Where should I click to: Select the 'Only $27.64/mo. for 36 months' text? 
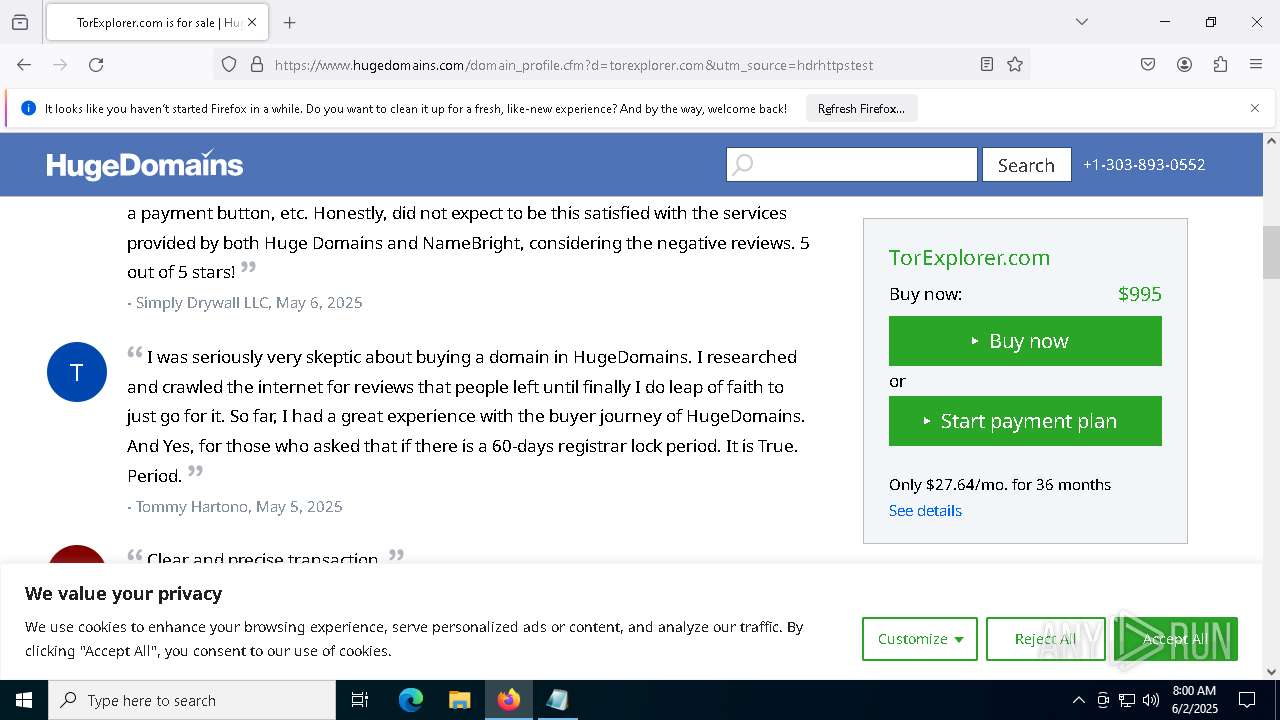[x=1000, y=485]
